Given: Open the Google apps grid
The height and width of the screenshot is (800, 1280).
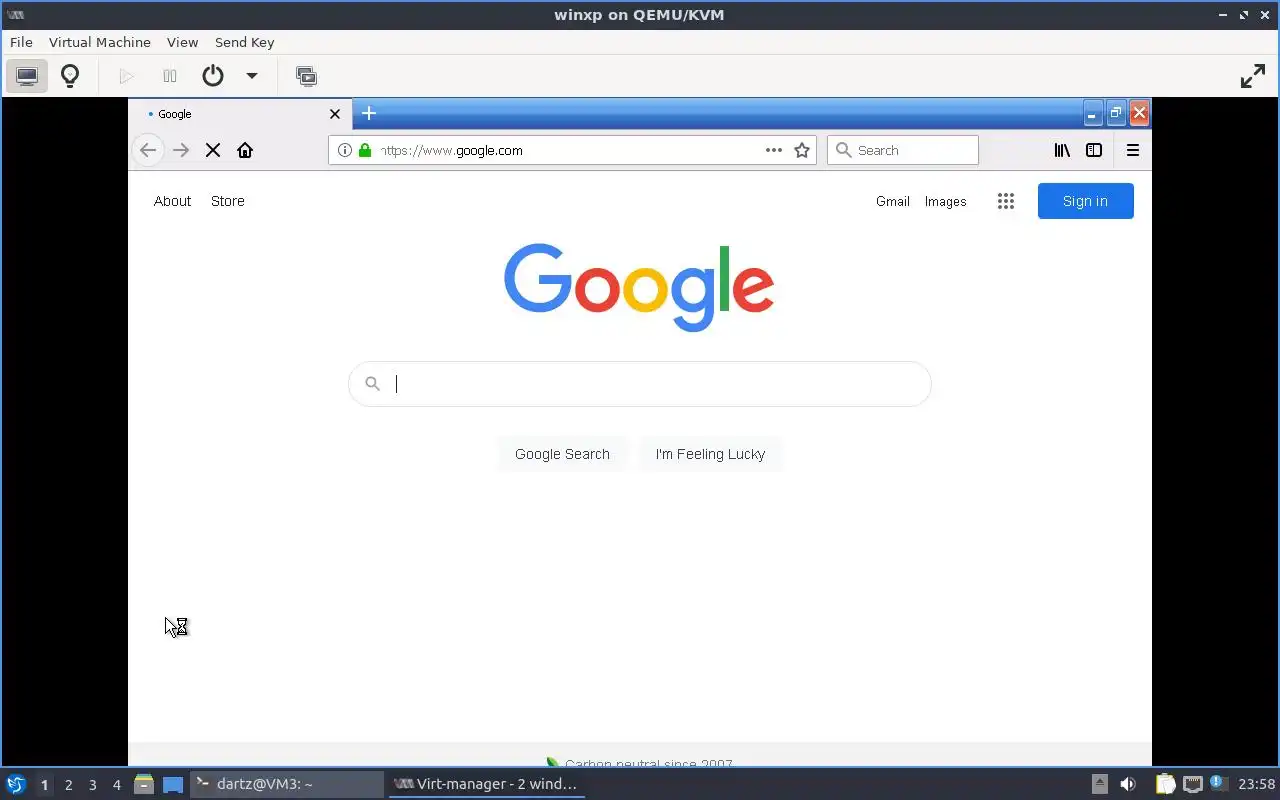Looking at the screenshot, I should 1006,201.
